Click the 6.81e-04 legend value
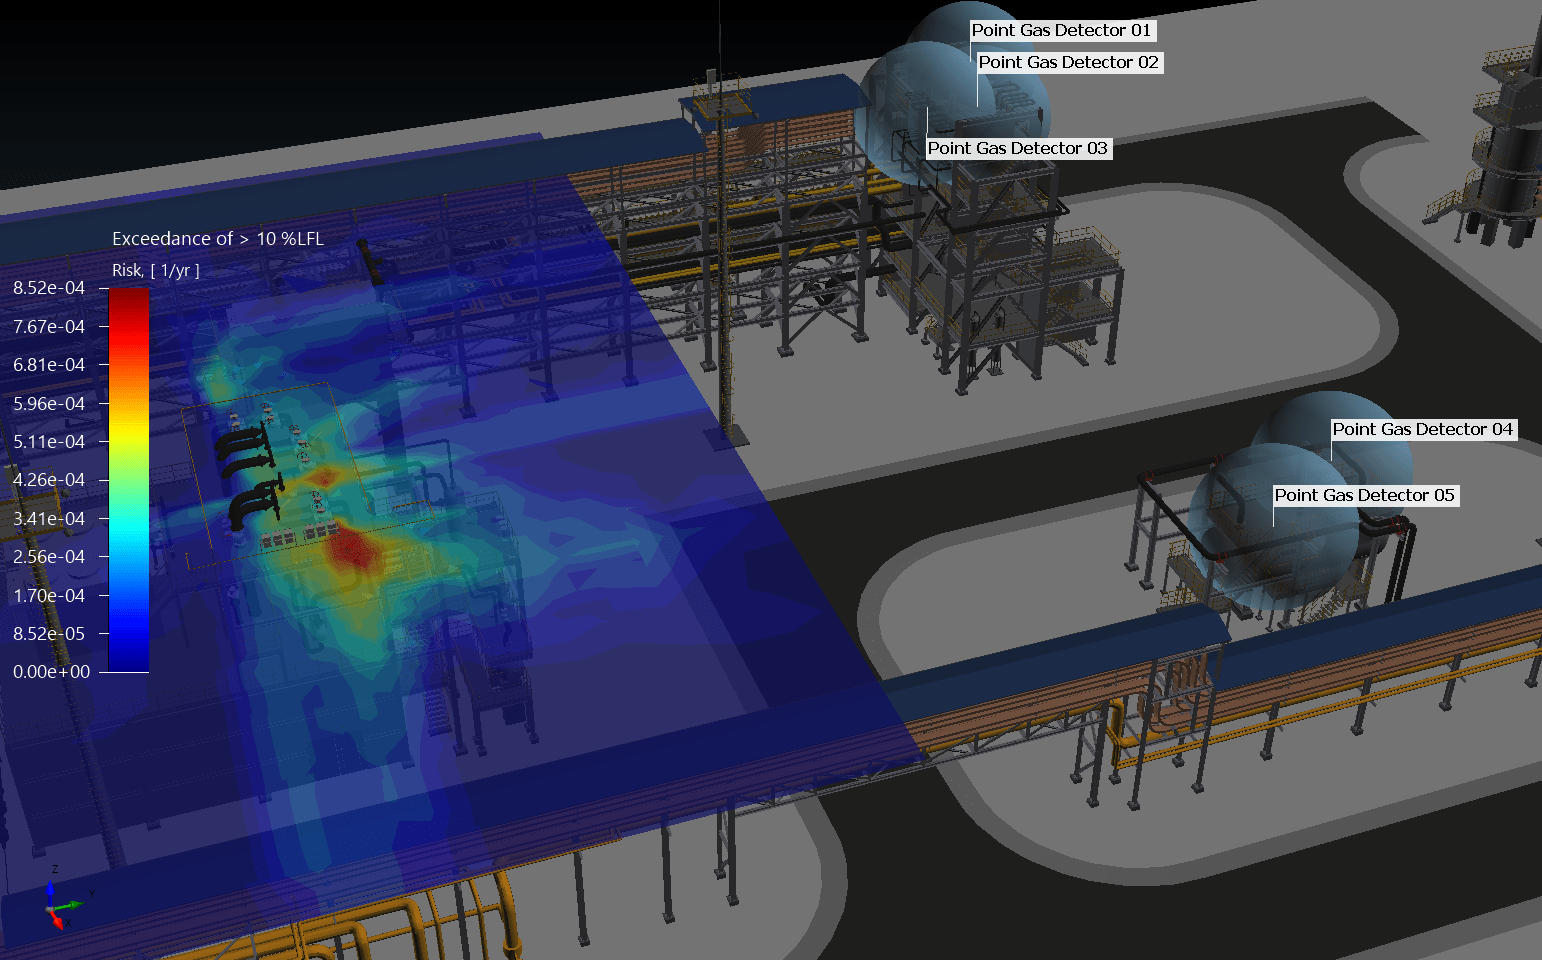 49,365
